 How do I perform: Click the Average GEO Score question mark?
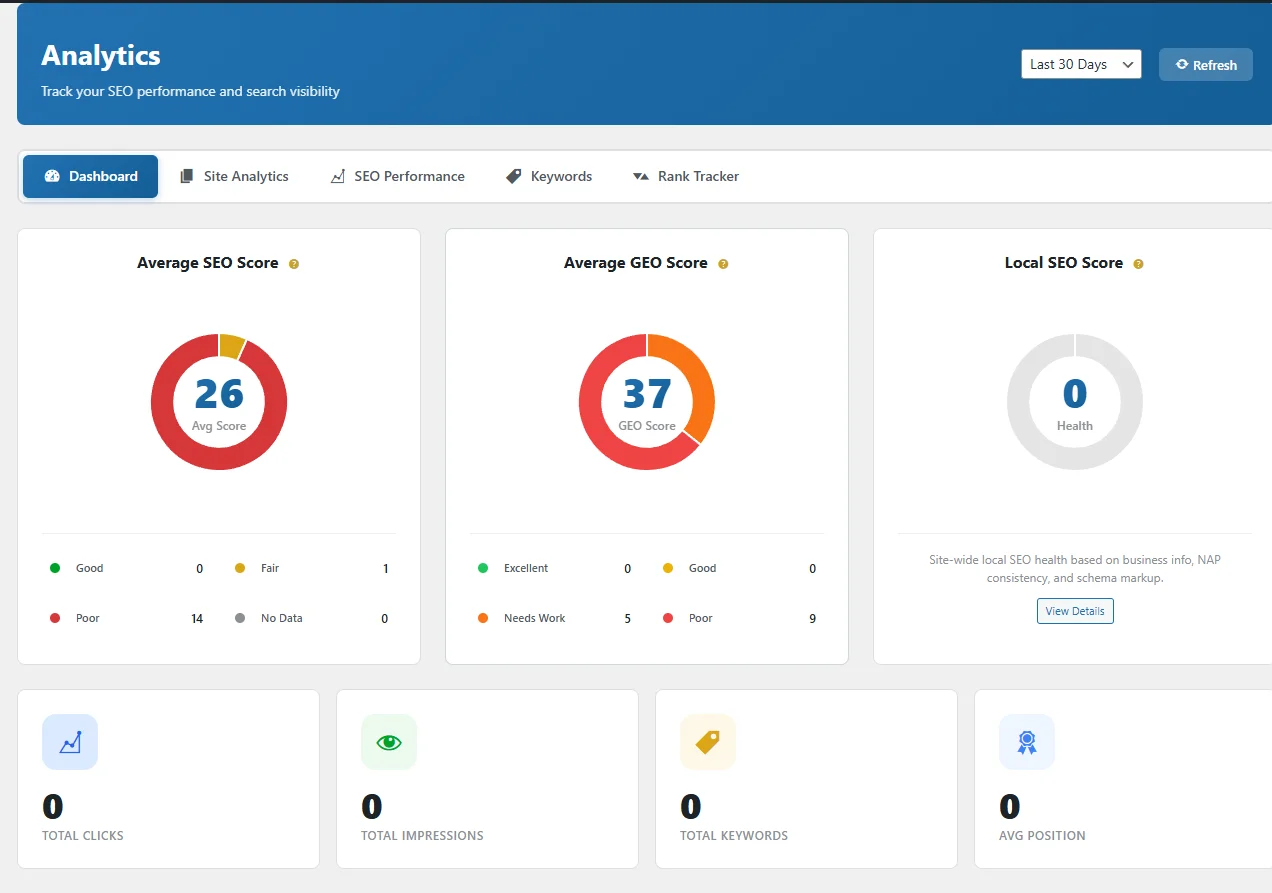click(721, 263)
